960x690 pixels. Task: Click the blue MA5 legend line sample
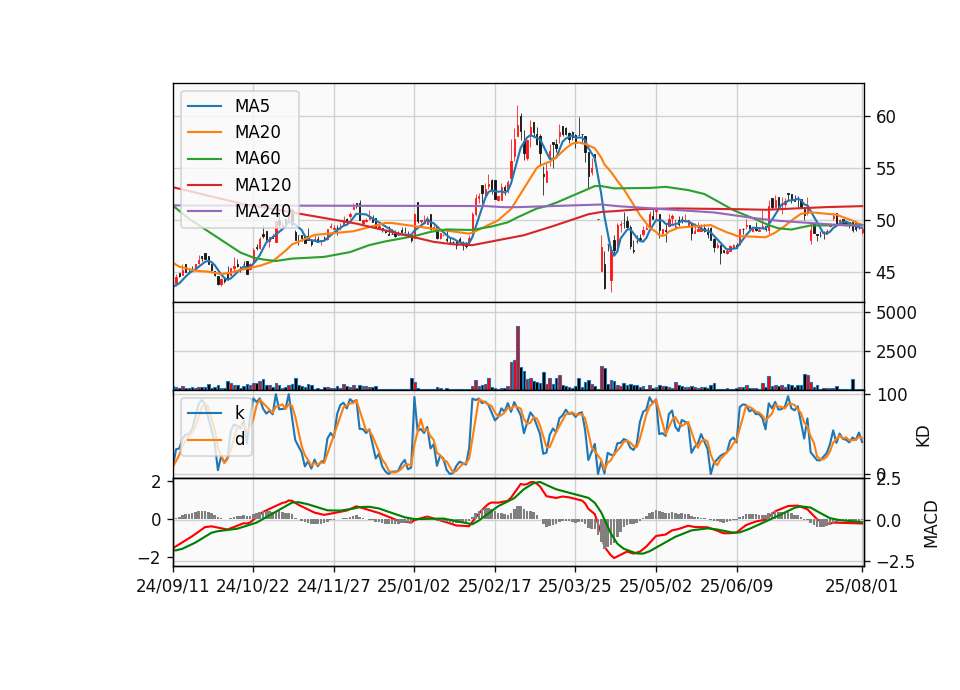pyautogui.click(x=204, y=107)
